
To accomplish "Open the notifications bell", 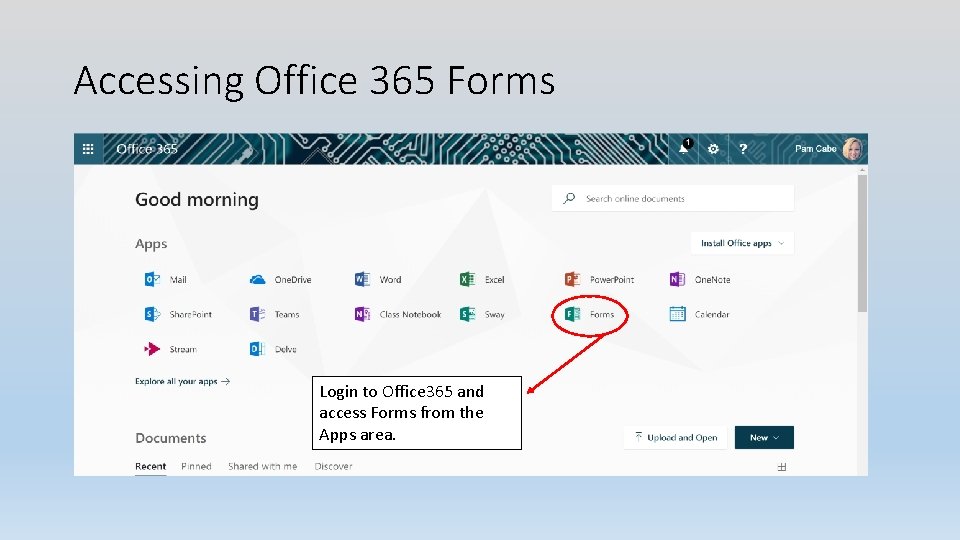I will click(x=684, y=148).
